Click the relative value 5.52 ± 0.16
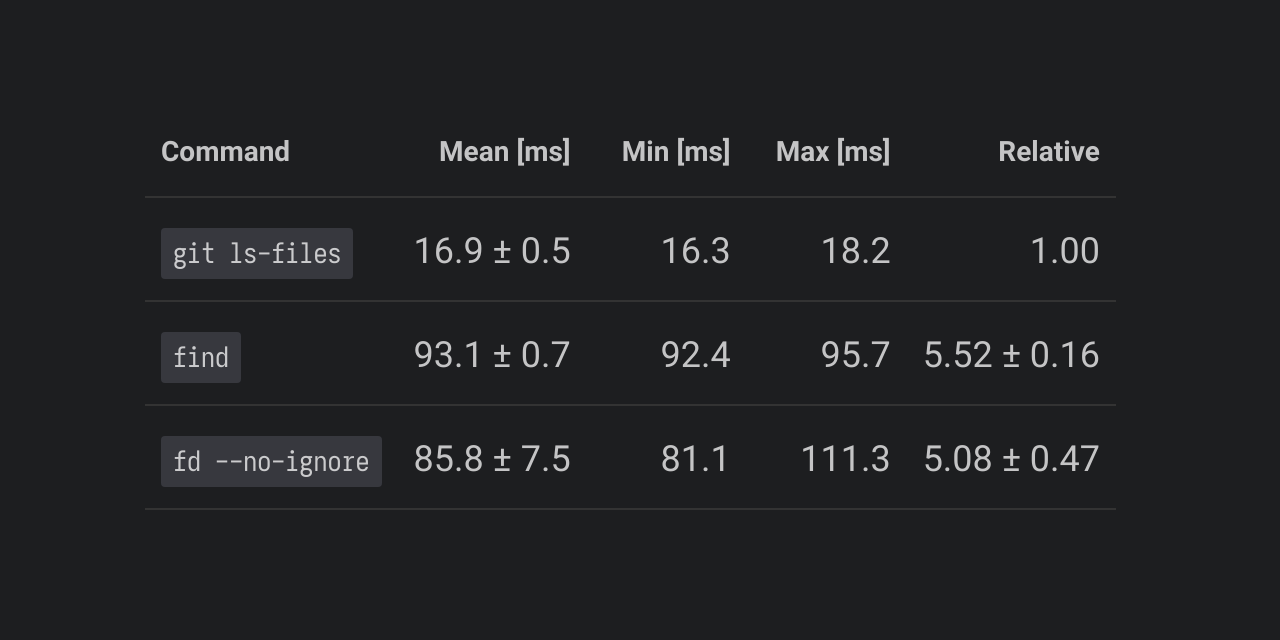This screenshot has height=640, width=1280. click(1011, 355)
